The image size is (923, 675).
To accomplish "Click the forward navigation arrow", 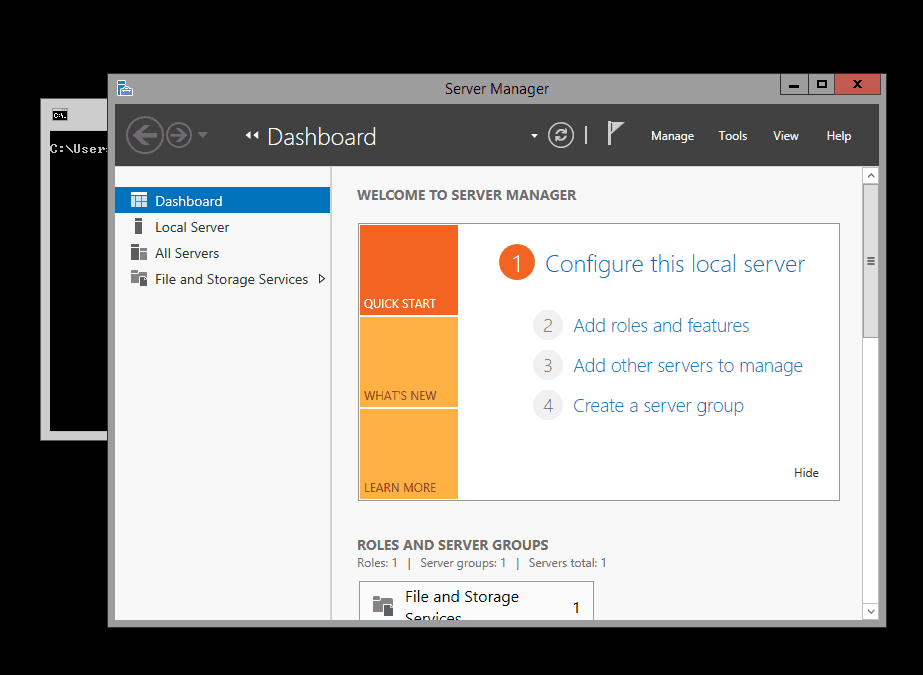I will tap(179, 135).
